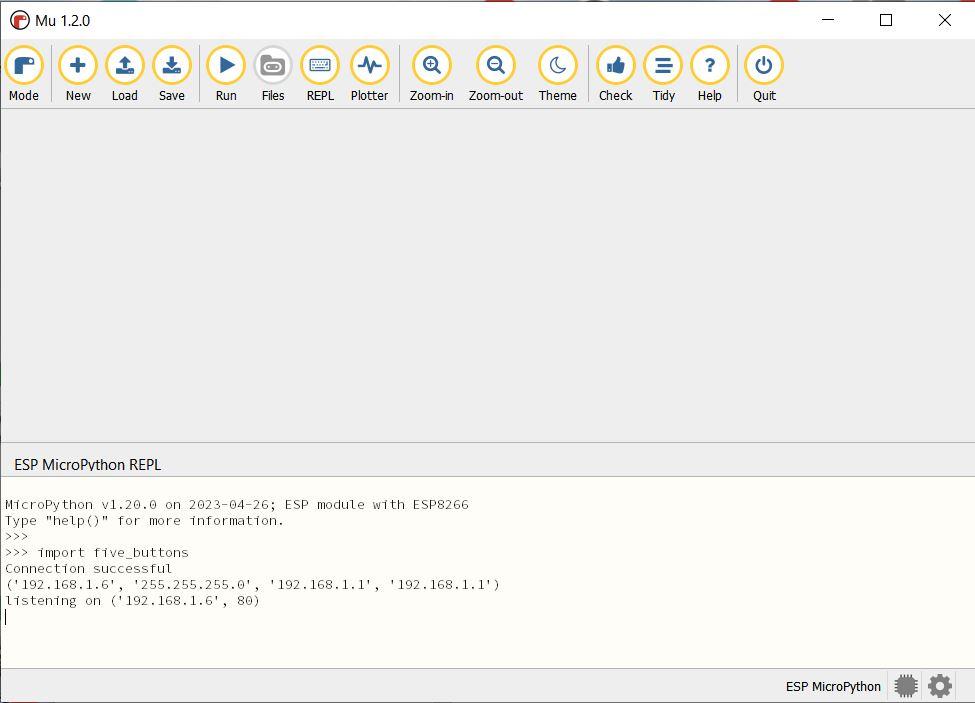Image resolution: width=975 pixels, height=703 pixels.
Task: Check the code for errors
Action: (x=616, y=74)
